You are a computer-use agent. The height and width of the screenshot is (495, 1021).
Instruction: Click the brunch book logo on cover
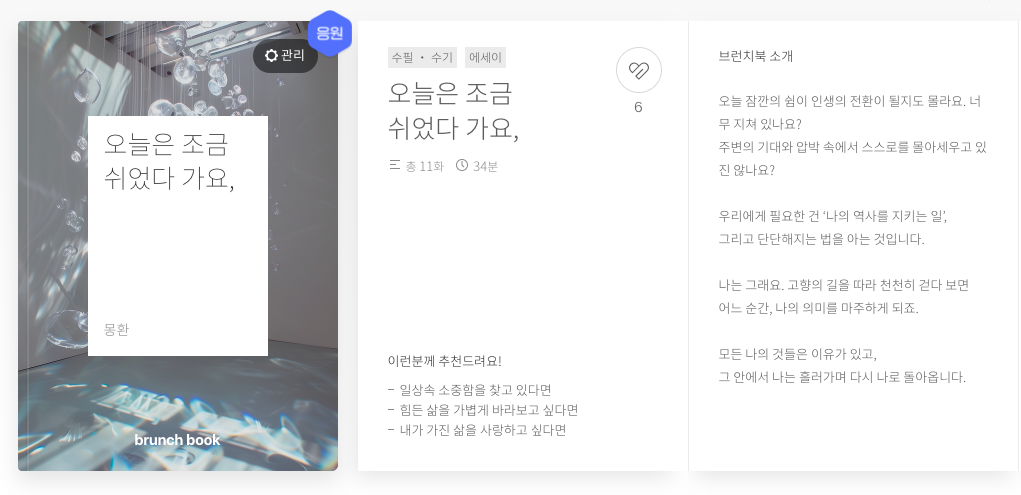click(x=177, y=440)
